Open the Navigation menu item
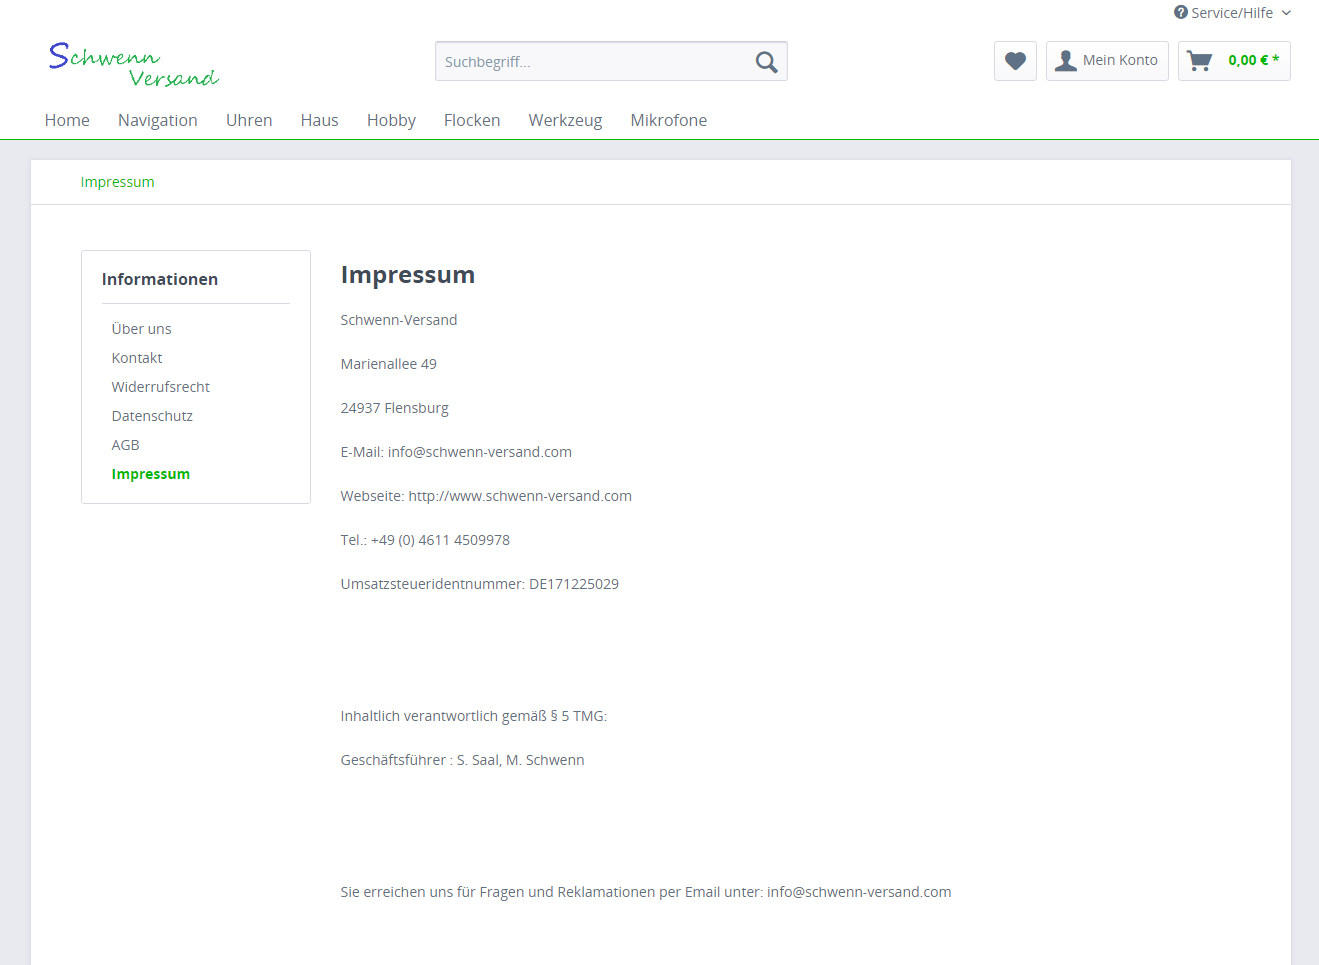This screenshot has width=1319, height=965. [158, 120]
